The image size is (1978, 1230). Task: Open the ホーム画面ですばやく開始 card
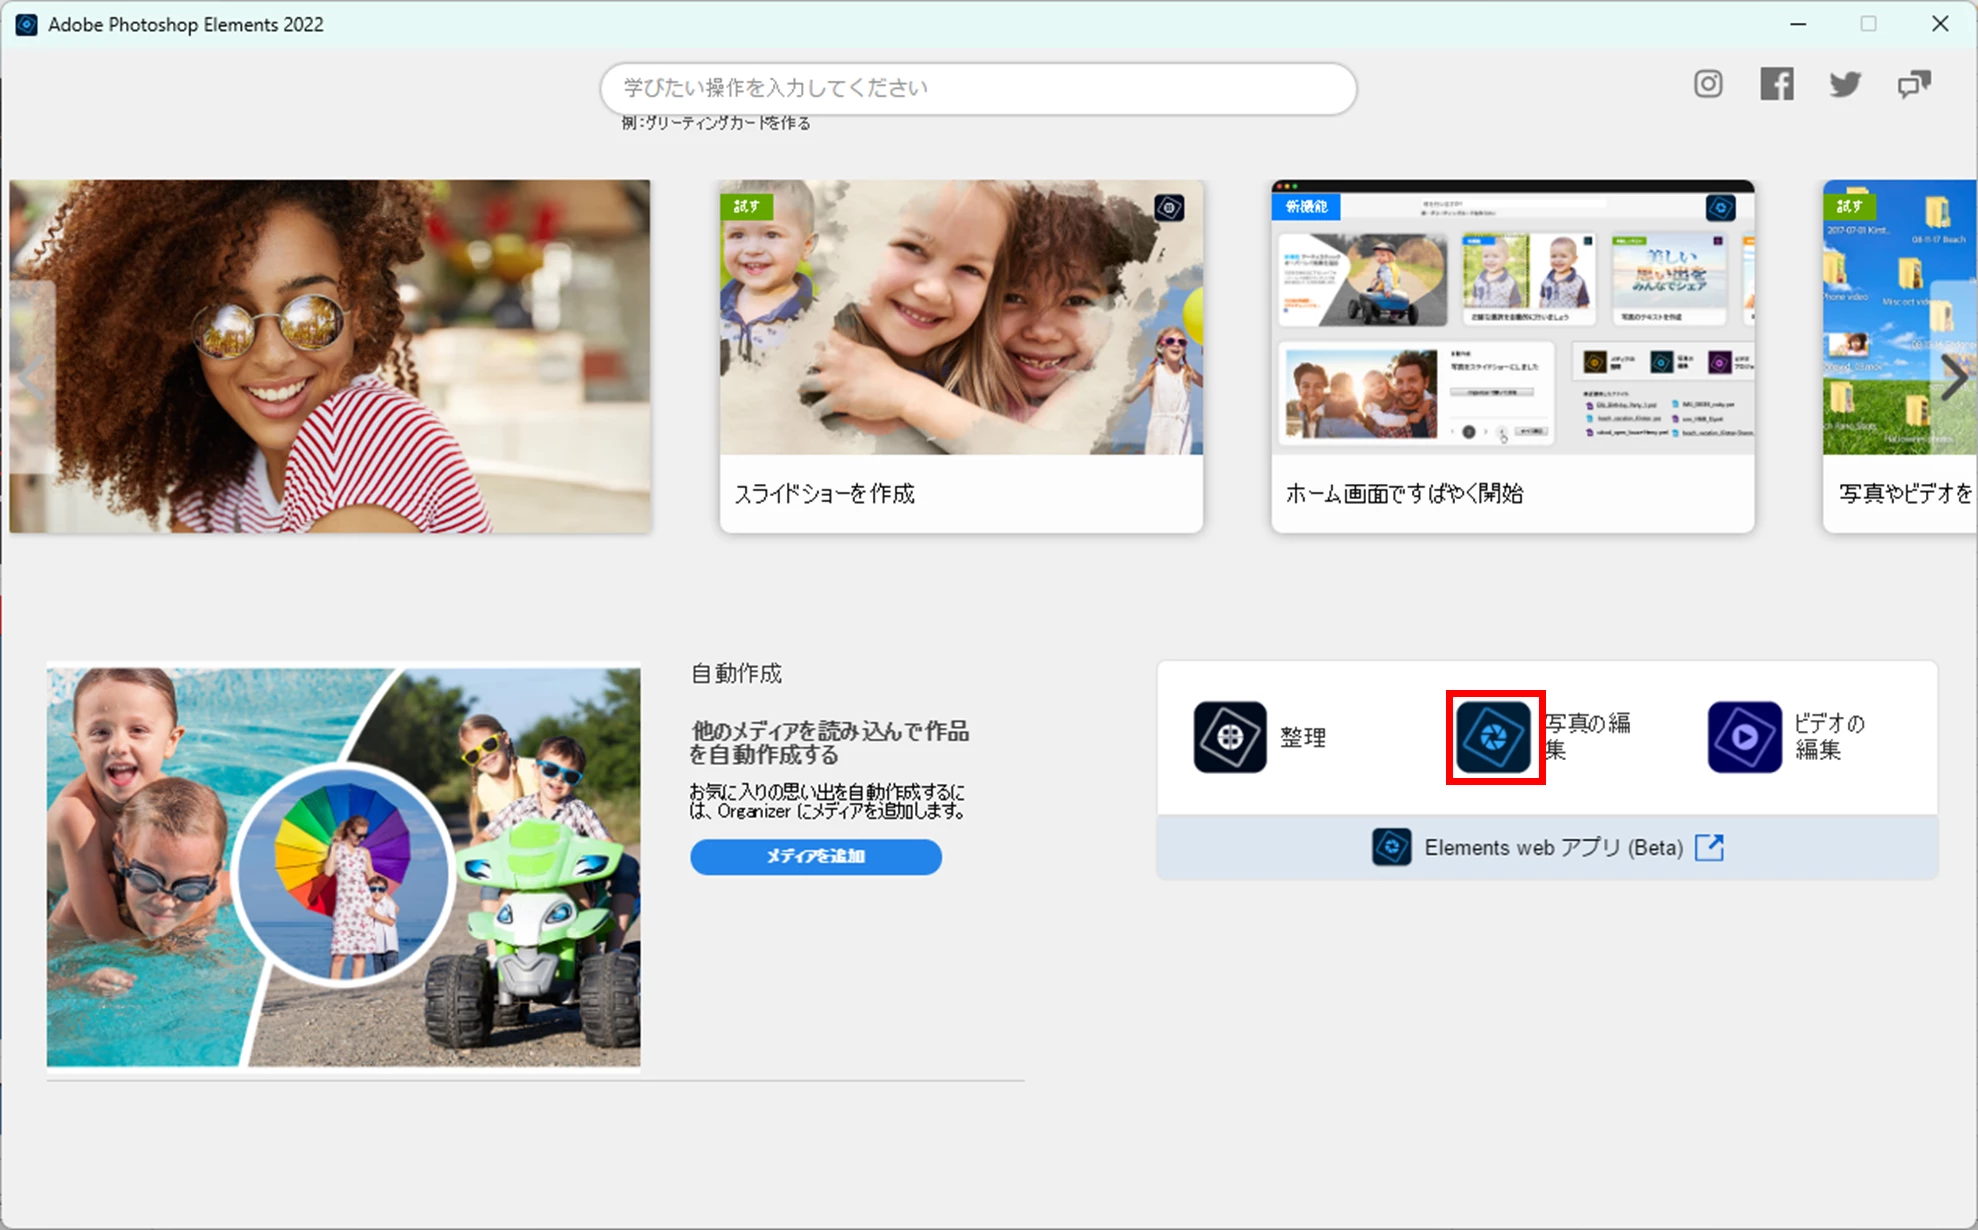point(1512,355)
